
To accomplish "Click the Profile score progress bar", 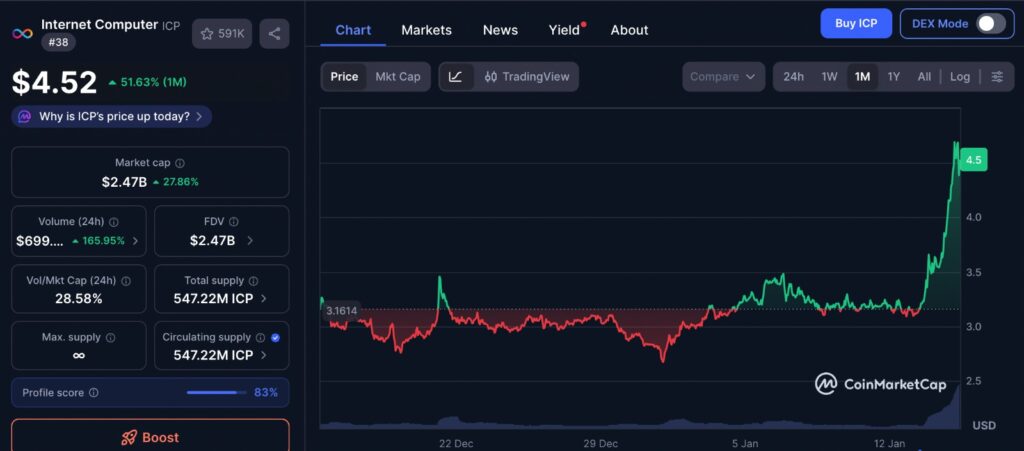I will pyautogui.click(x=216, y=393).
